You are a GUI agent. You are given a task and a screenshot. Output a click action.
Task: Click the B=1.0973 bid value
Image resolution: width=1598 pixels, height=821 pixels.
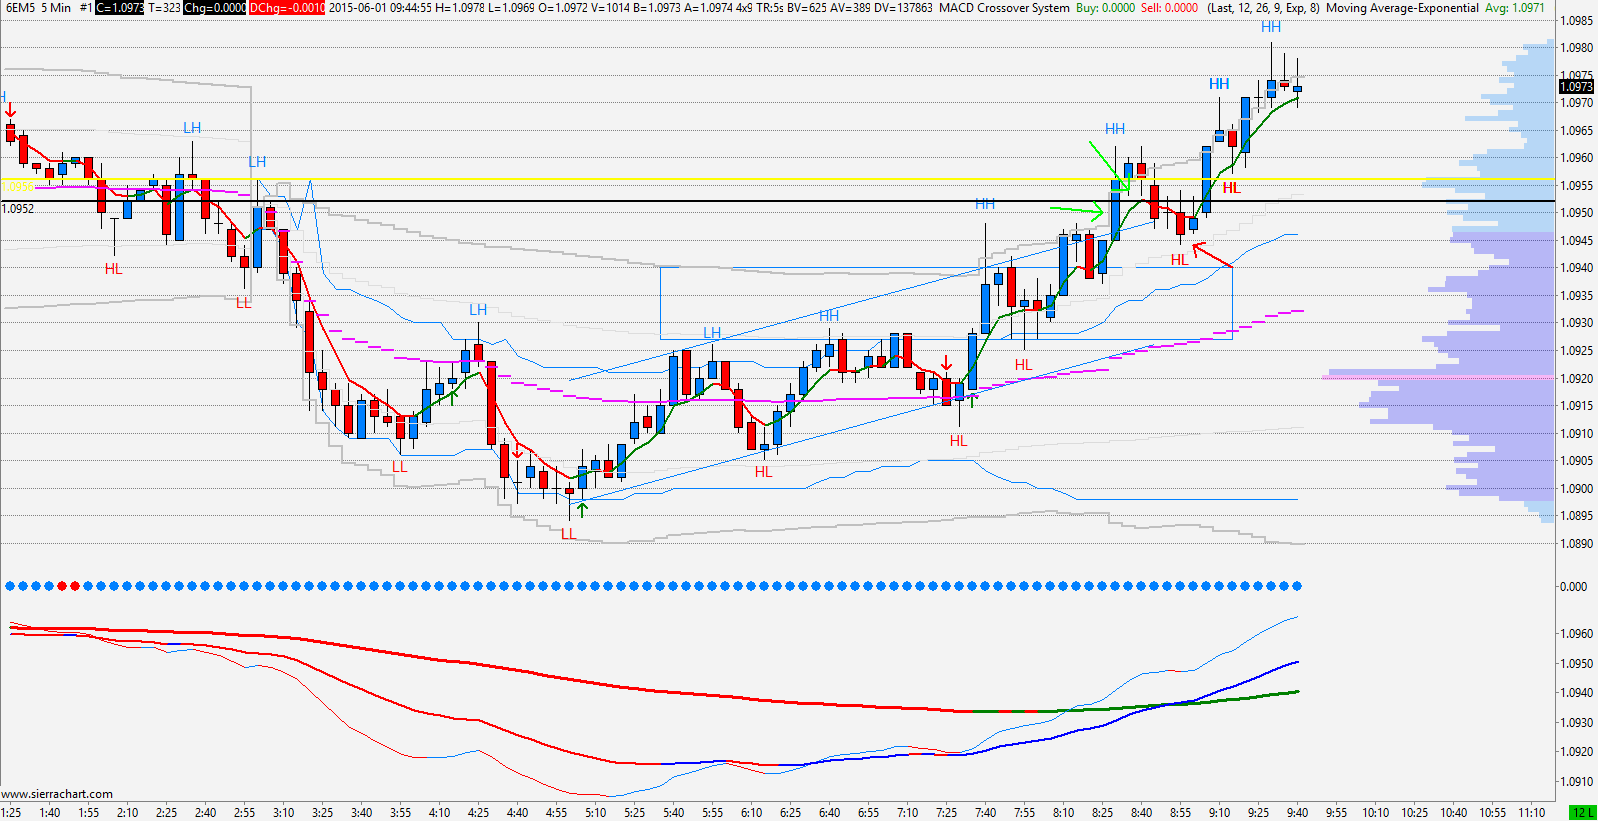(x=658, y=8)
